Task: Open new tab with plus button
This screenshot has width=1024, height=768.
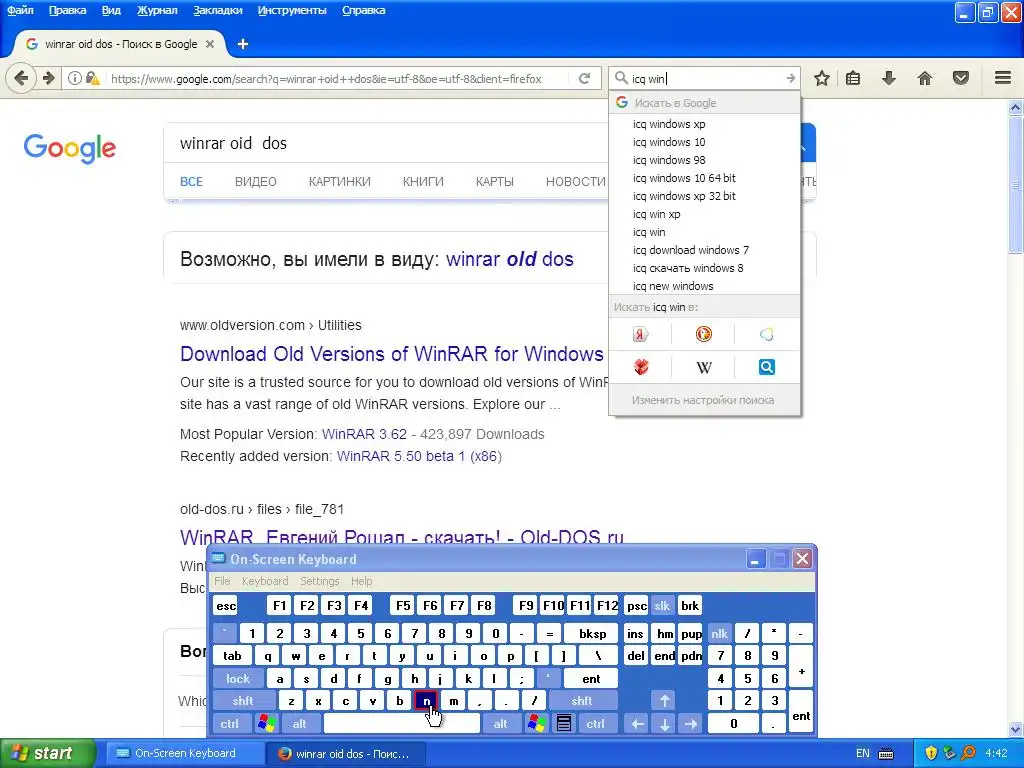Action: coord(243,44)
